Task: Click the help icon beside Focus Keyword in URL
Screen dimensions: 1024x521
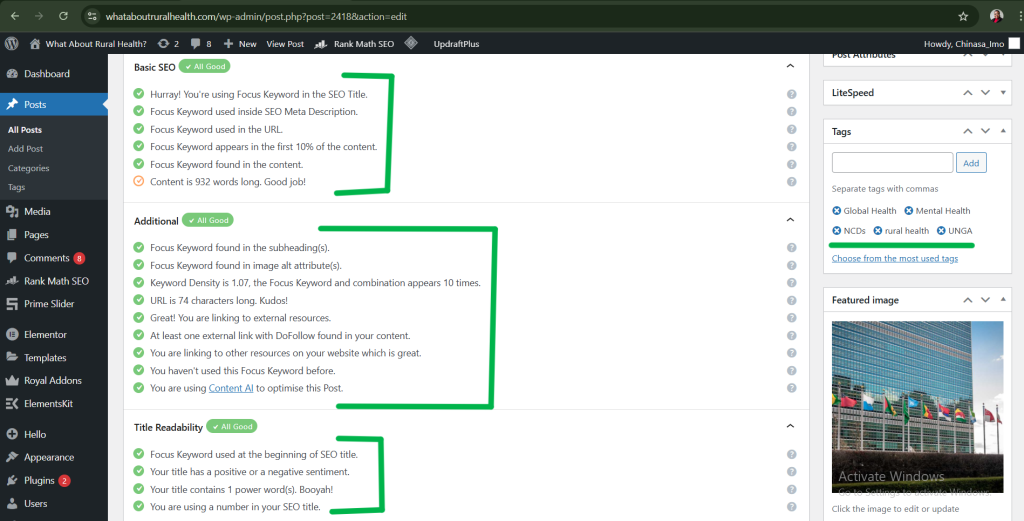Action: coord(791,129)
